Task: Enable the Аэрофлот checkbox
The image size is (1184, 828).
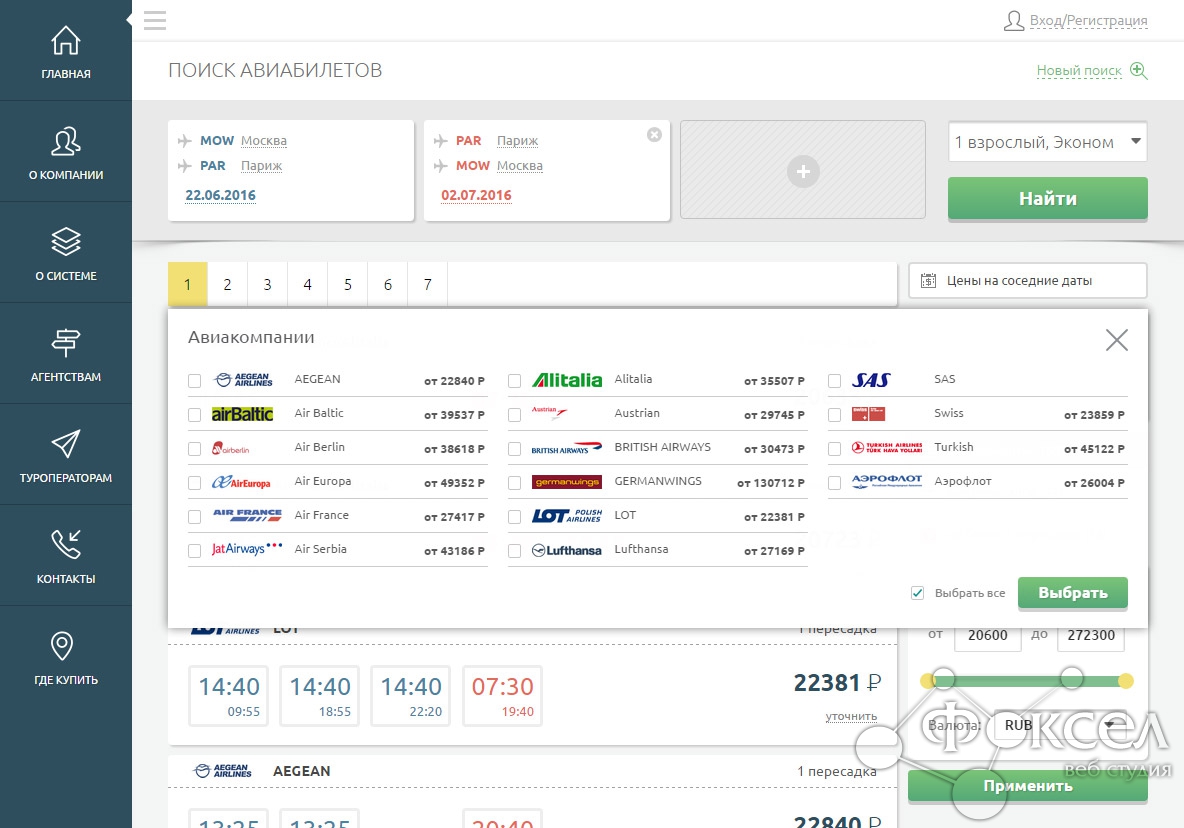Action: (x=834, y=482)
